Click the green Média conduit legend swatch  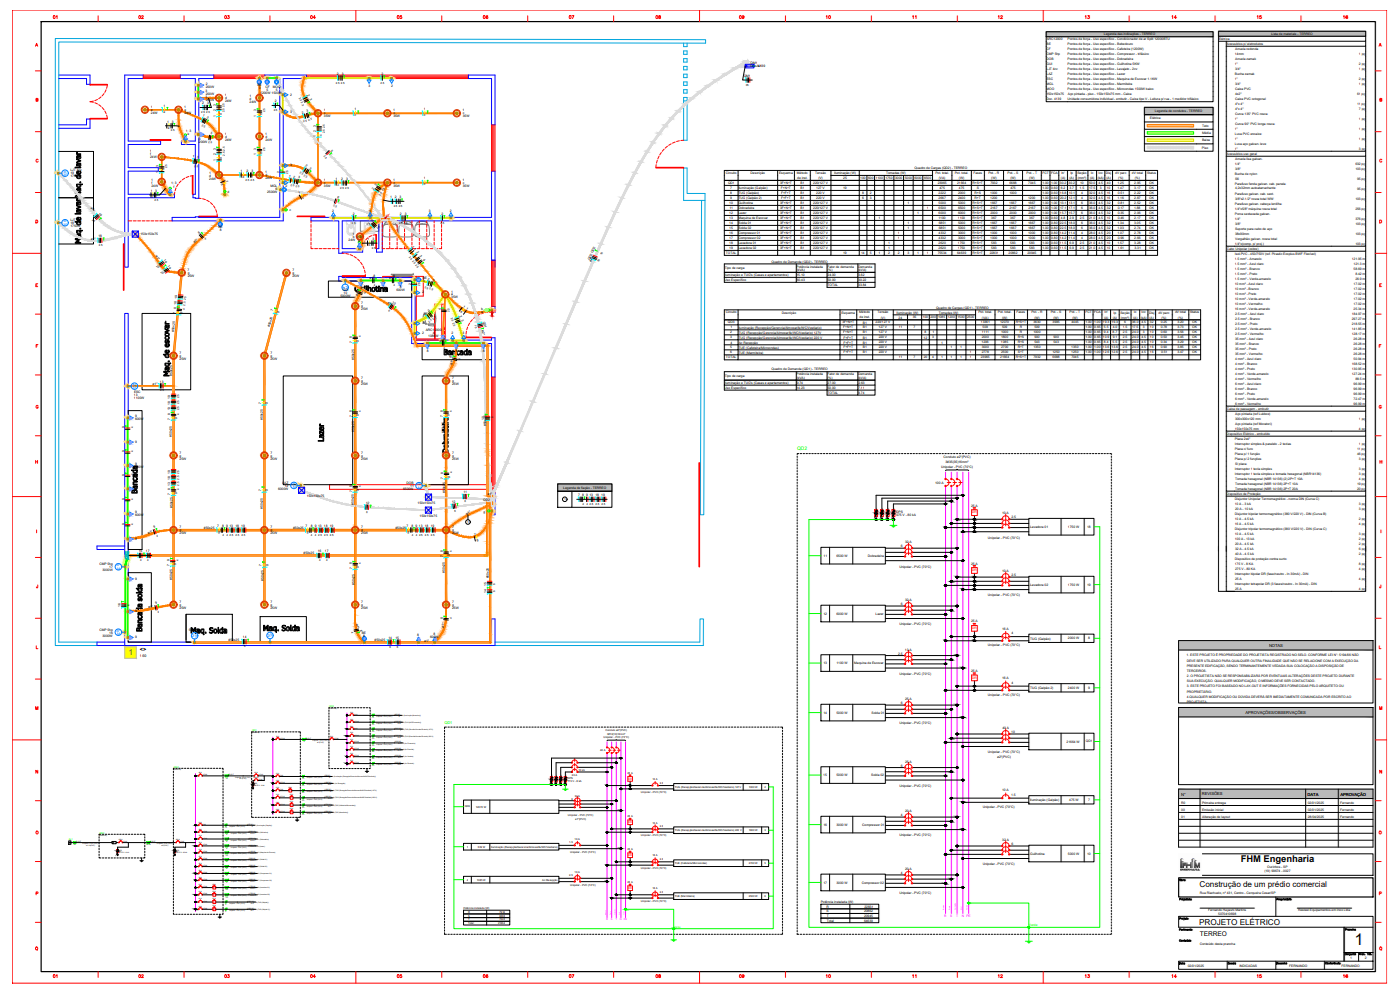tap(1171, 132)
